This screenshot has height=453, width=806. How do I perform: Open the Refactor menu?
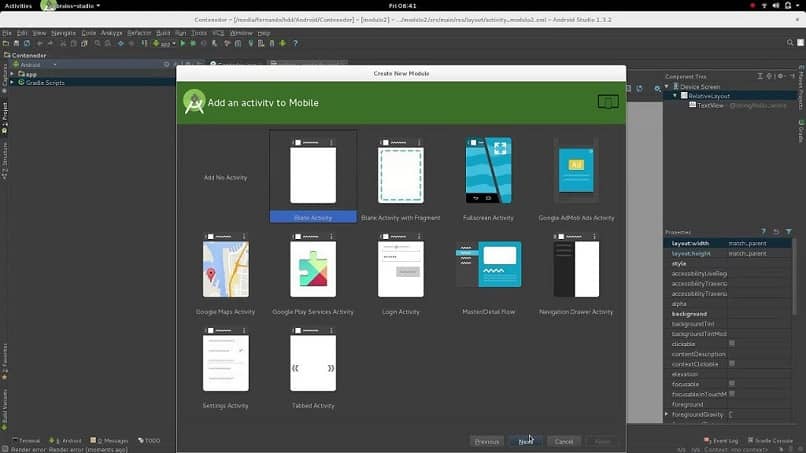[x=139, y=33]
